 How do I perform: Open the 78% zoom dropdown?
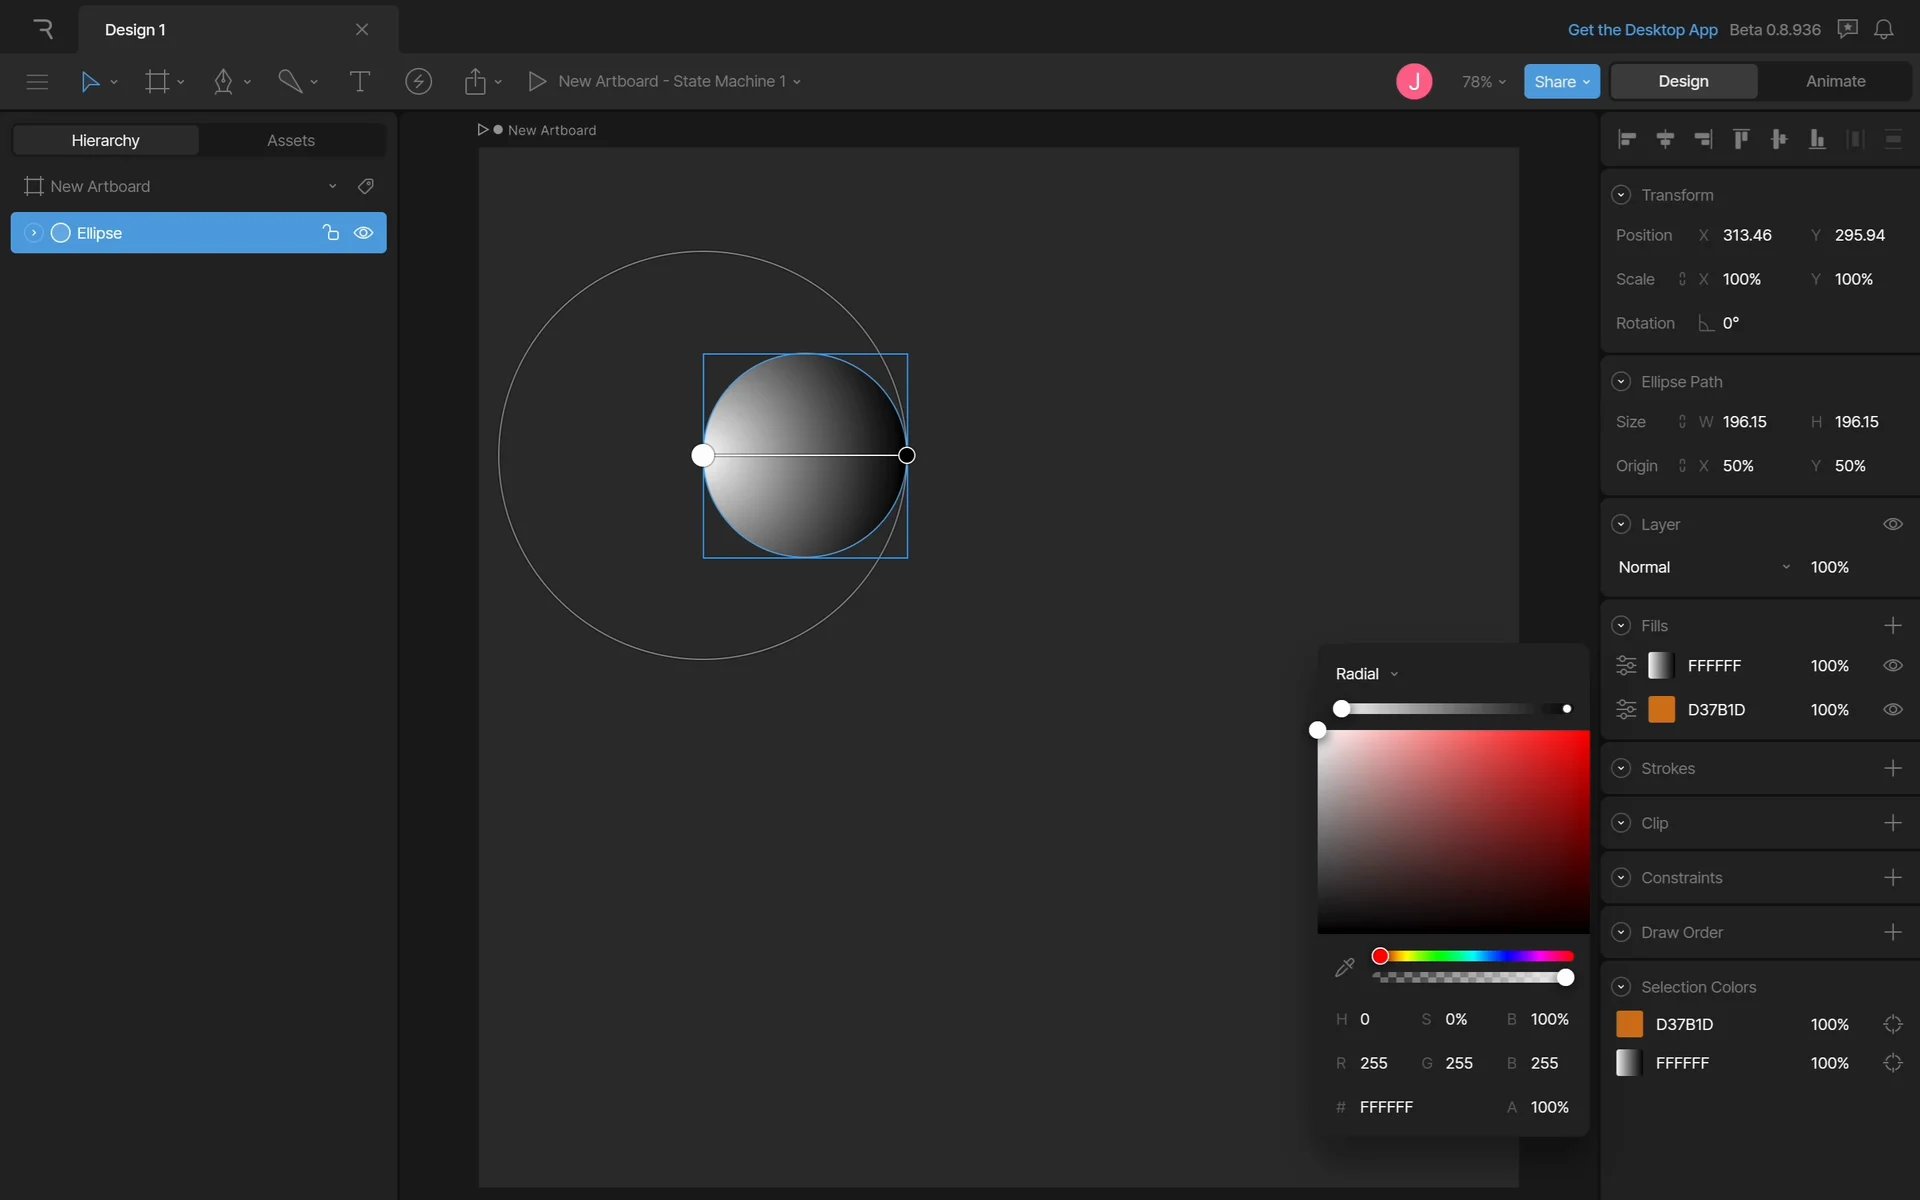1483,81
